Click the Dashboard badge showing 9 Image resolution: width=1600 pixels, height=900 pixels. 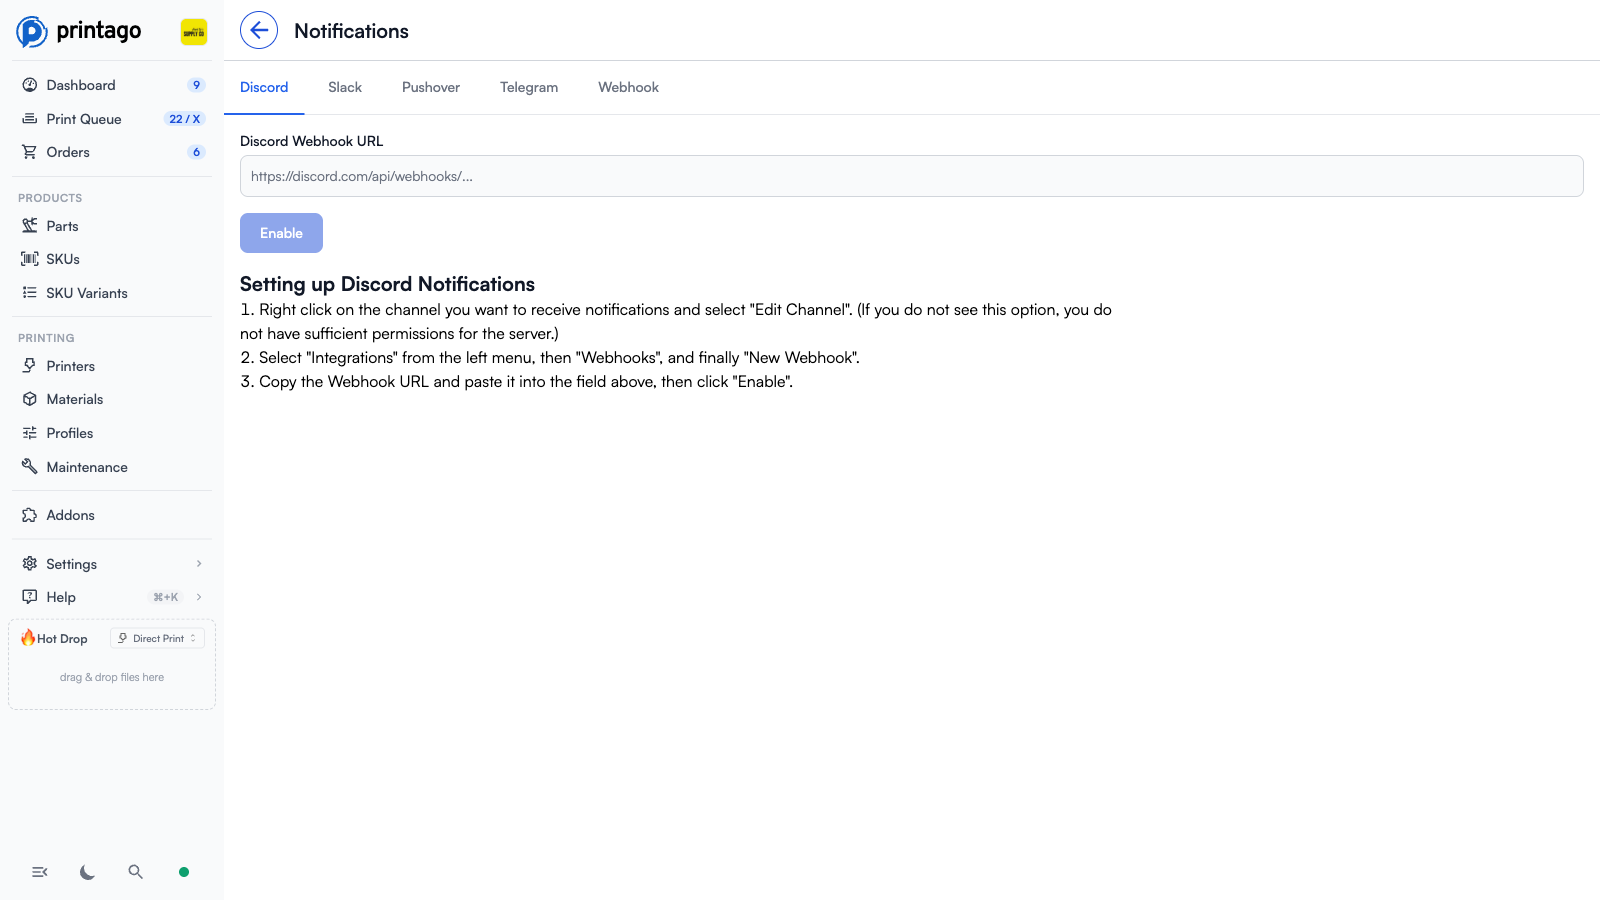196,85
